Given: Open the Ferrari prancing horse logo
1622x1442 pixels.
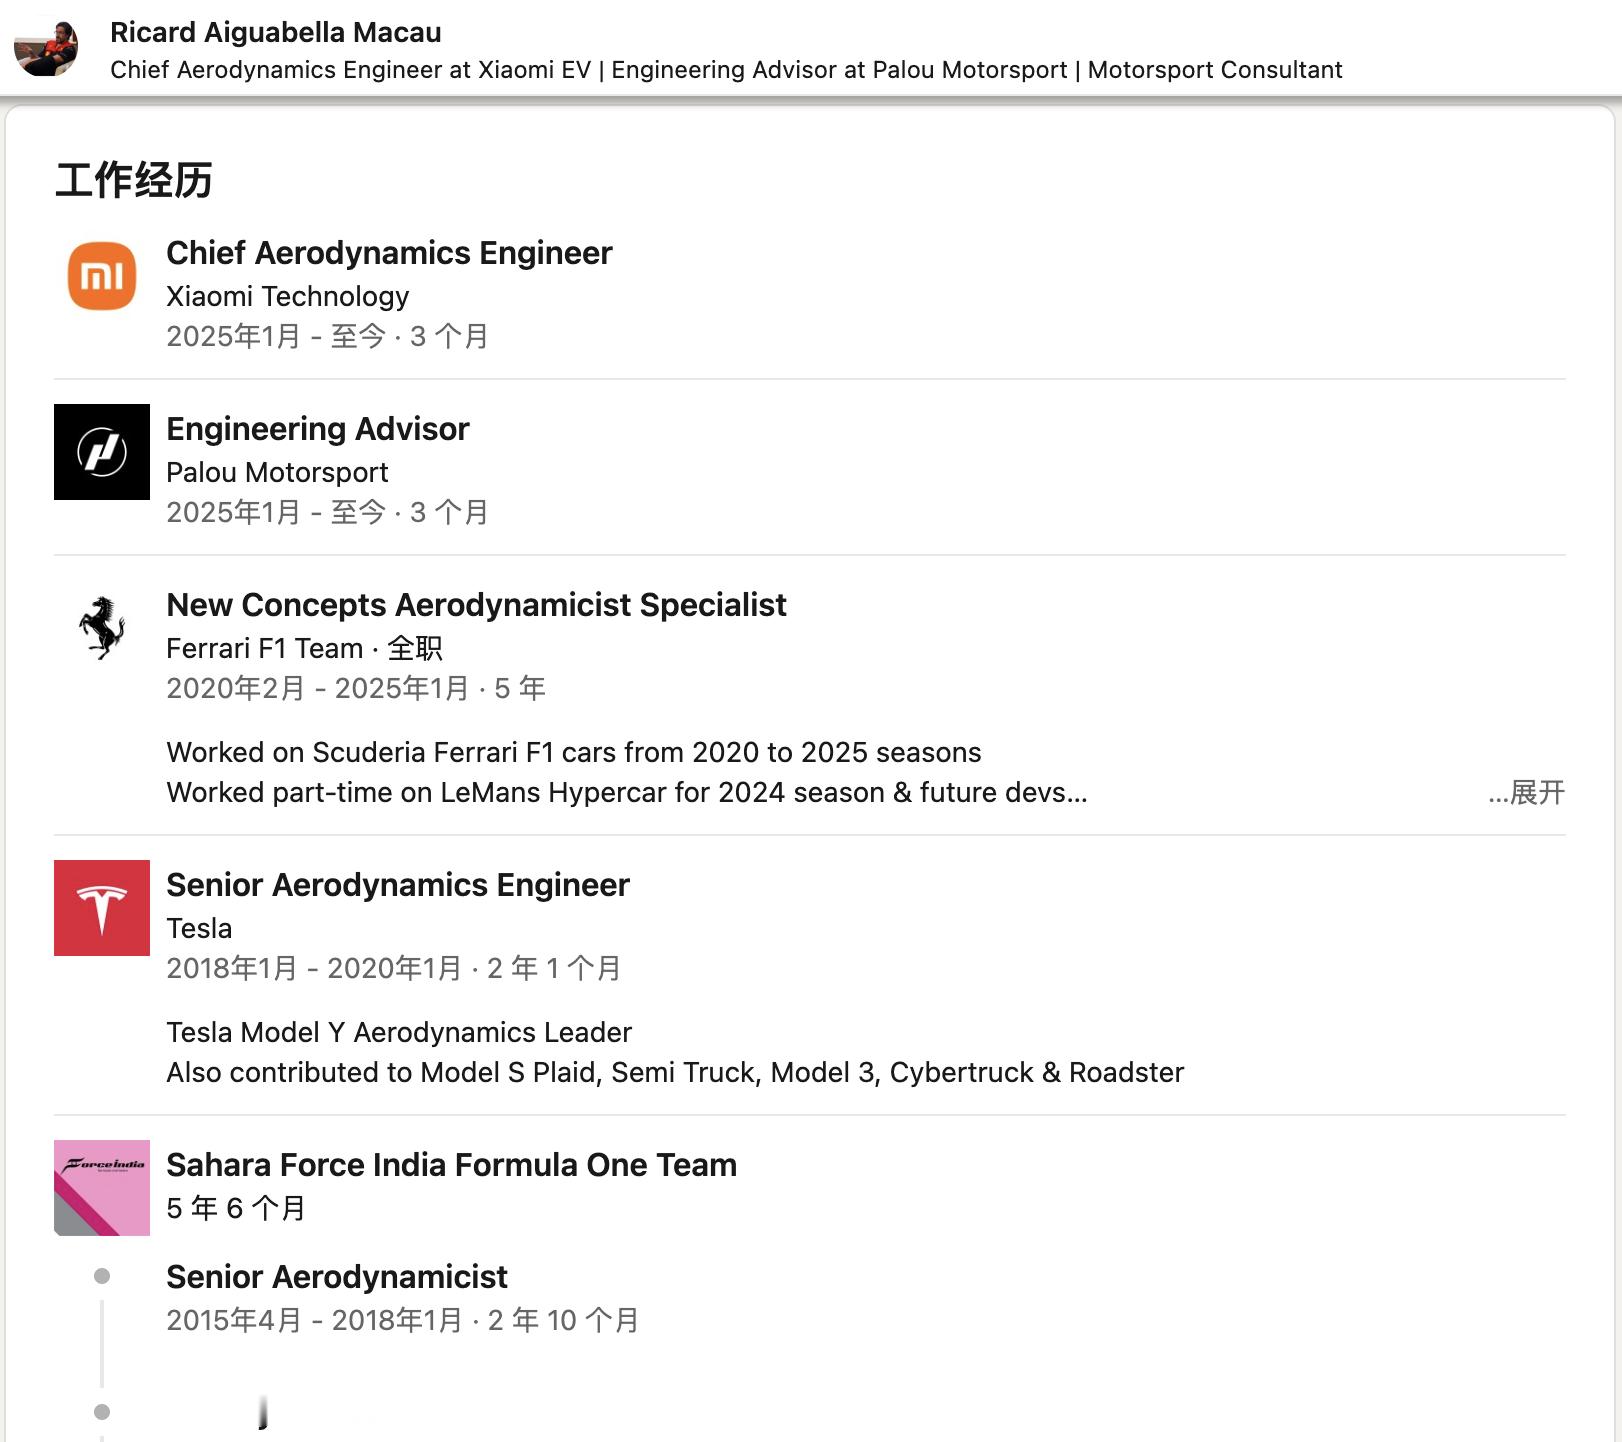Looking at the screenshot, I should [x=102, y=628].
